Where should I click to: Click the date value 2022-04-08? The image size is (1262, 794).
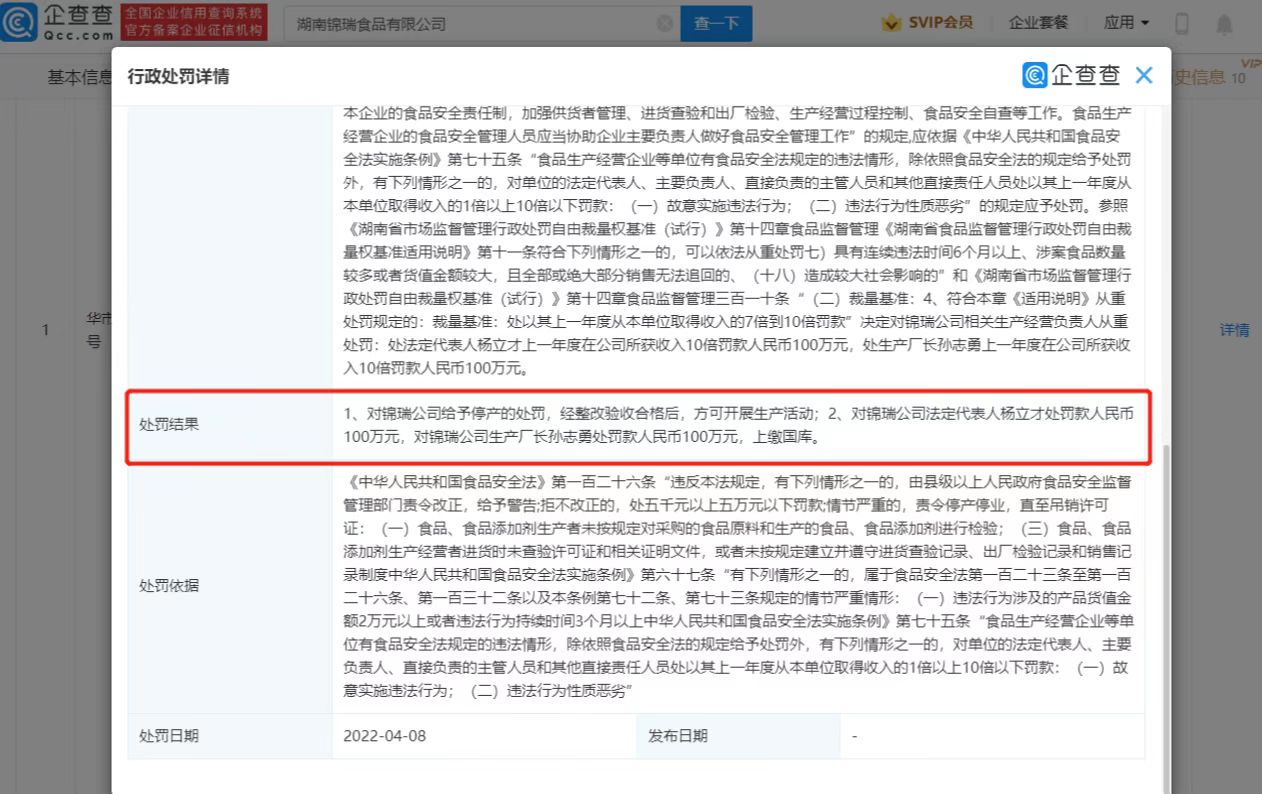coord(384,736)
